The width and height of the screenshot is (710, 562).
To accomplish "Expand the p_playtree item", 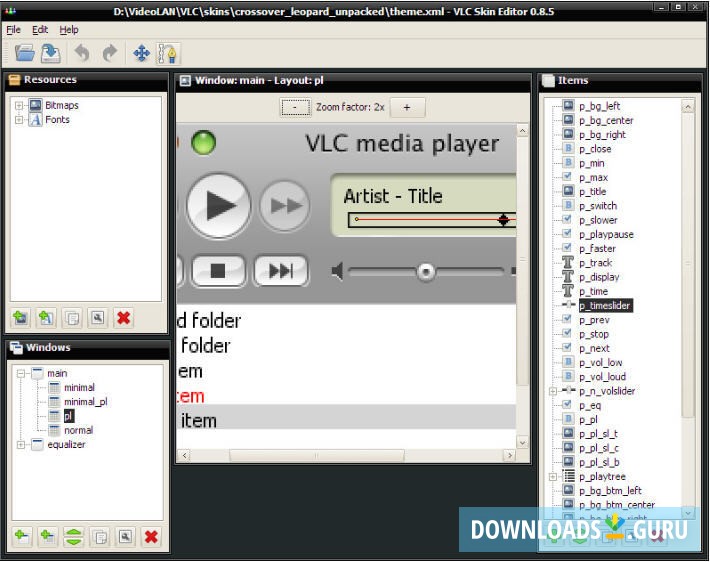I will [x=553, y=476].
